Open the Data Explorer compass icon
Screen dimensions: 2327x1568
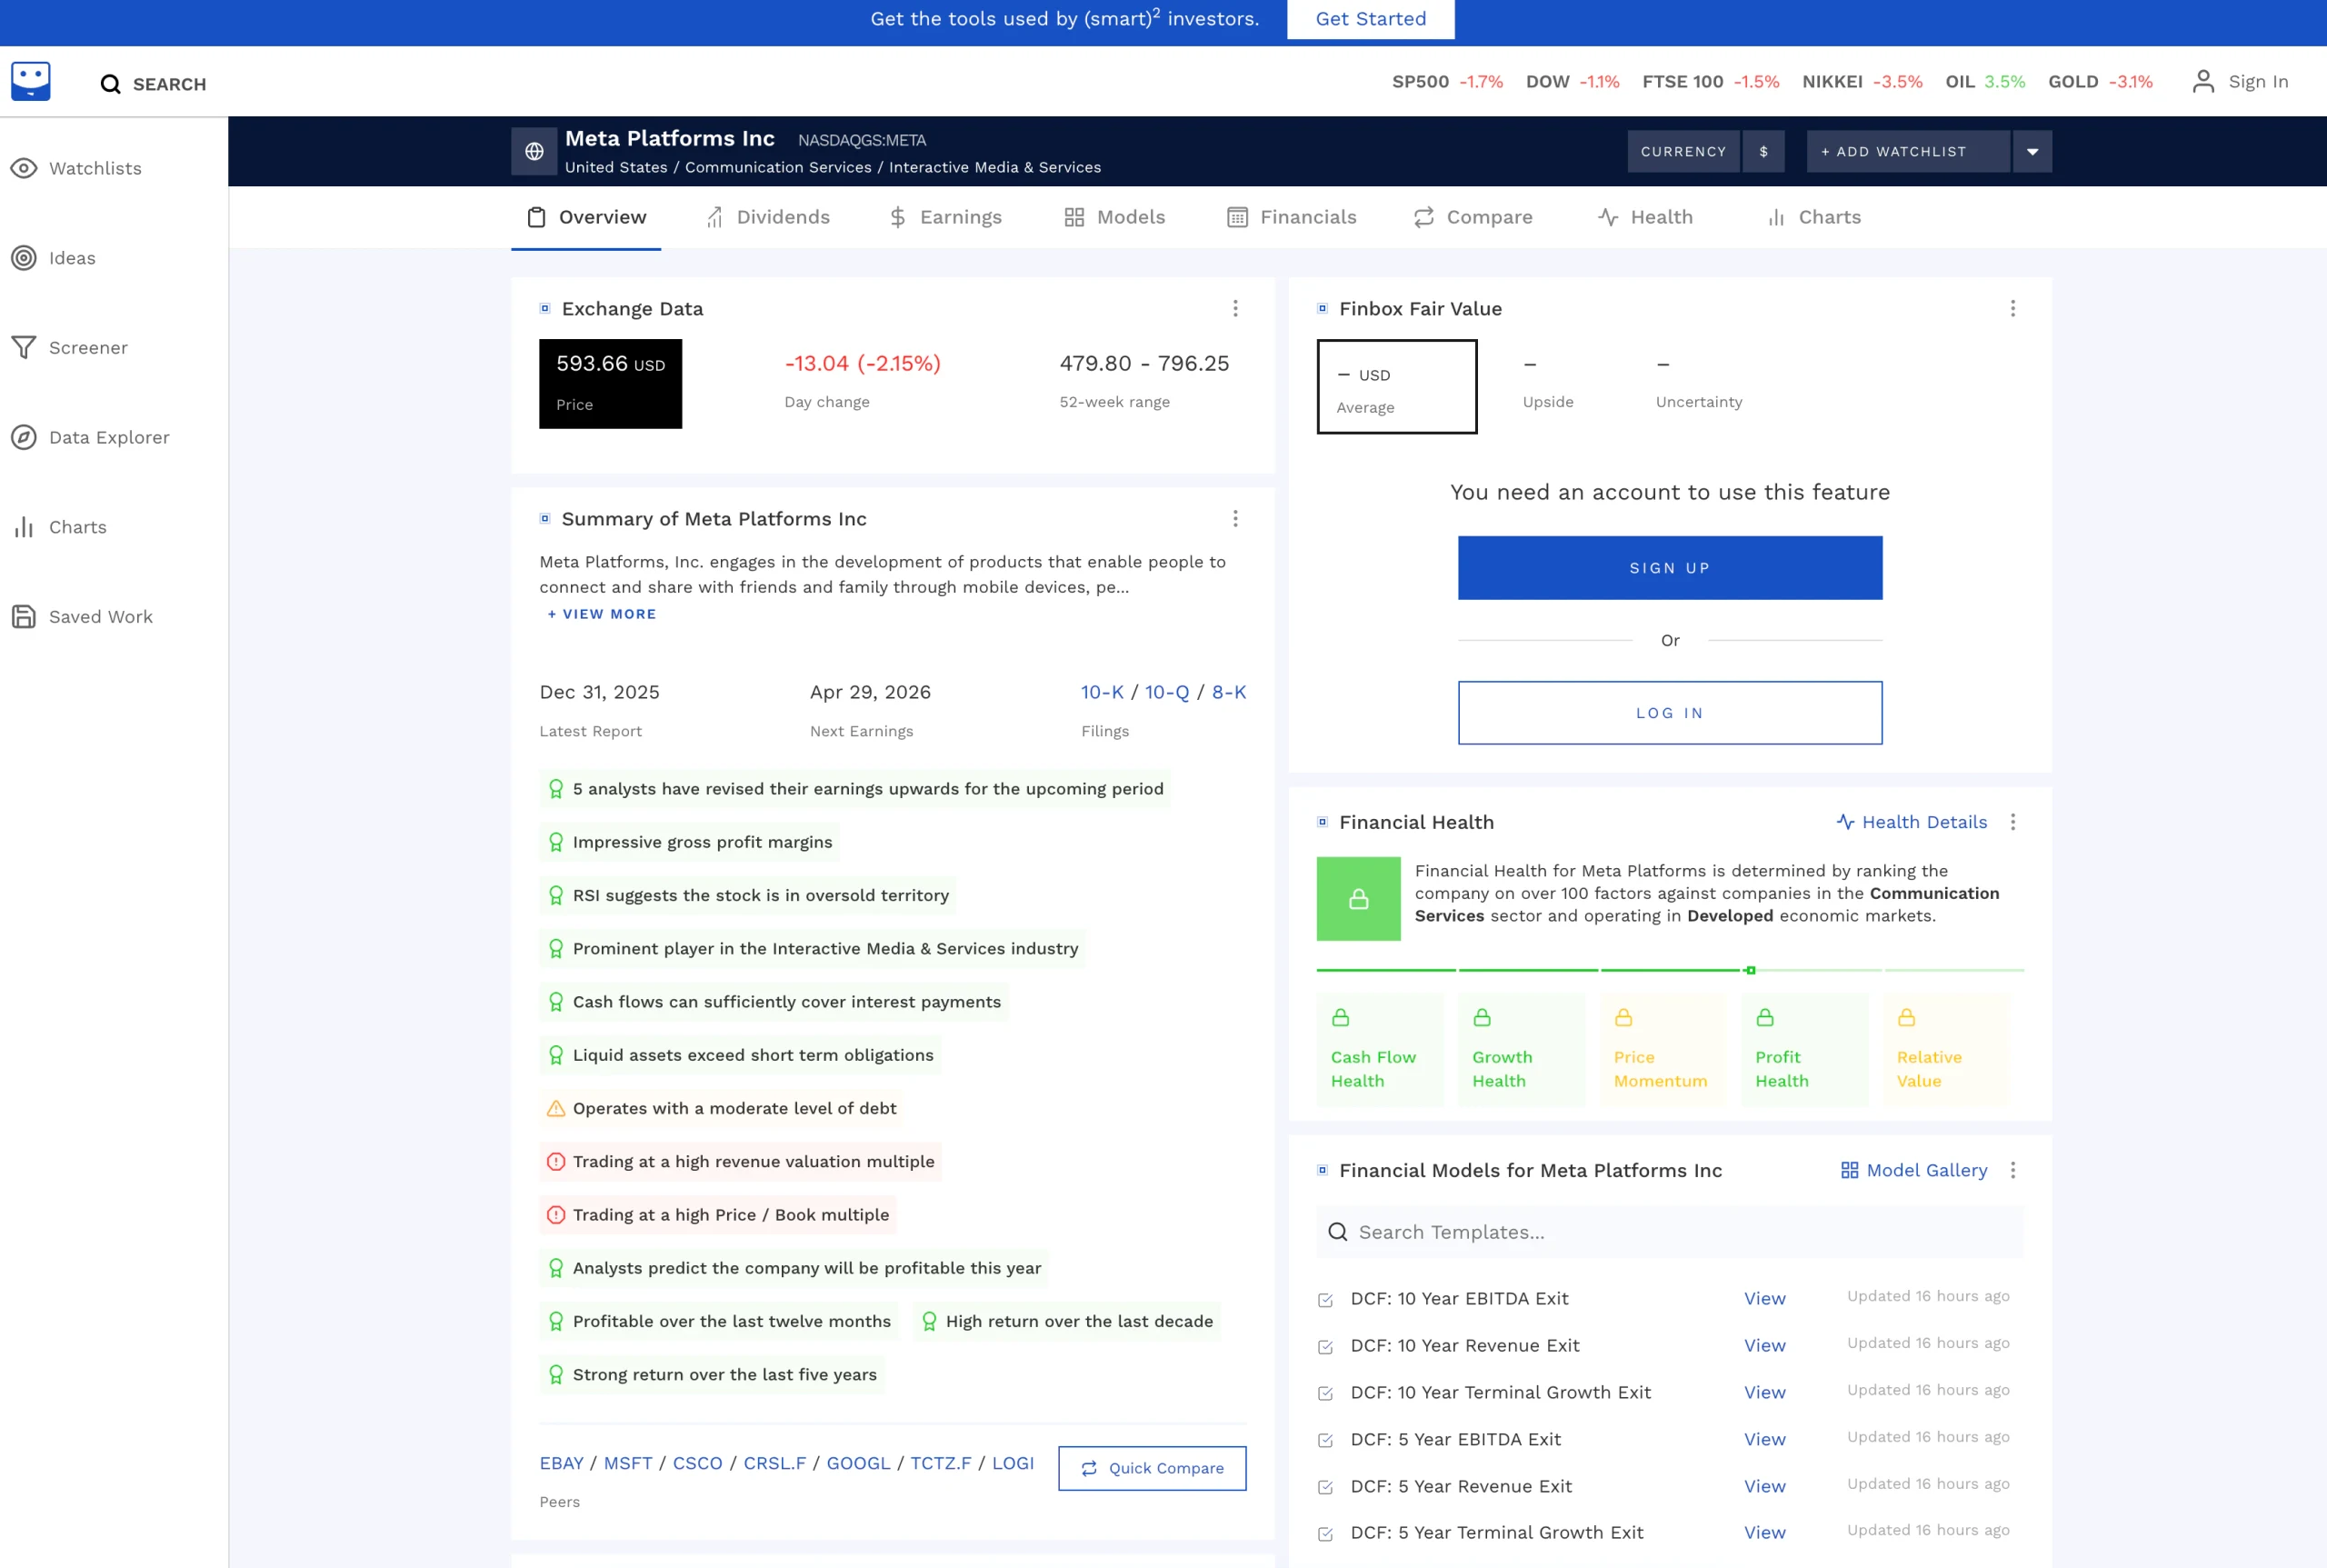coord(24,437)
